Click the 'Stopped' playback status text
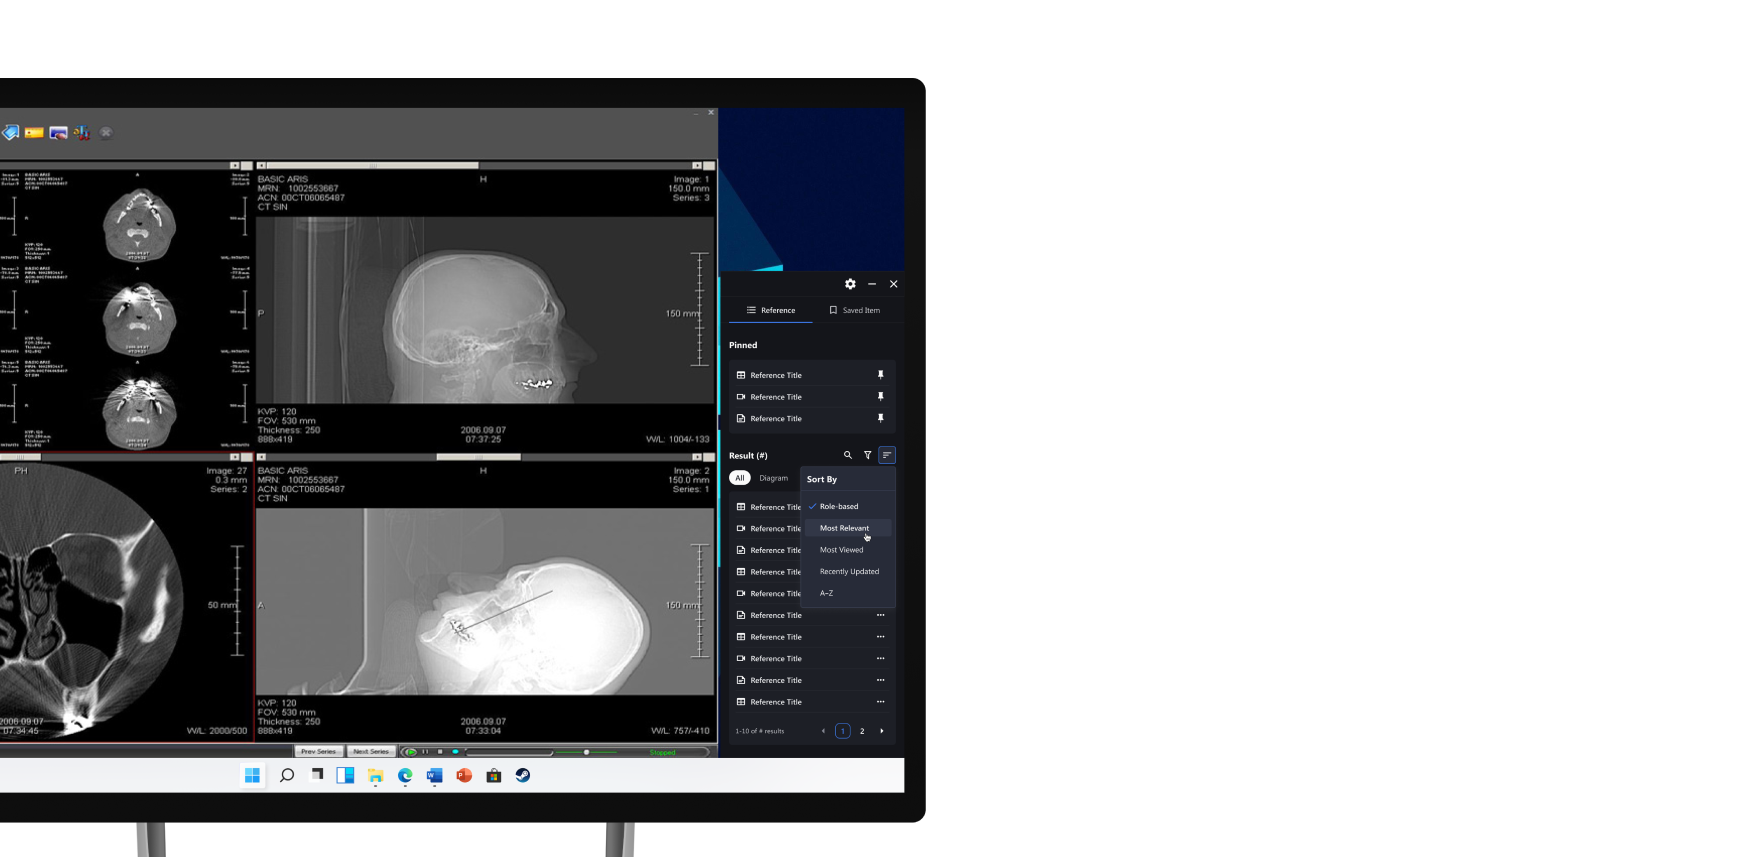The height and width of the screenshot is (857, 1748). point(663,752)
